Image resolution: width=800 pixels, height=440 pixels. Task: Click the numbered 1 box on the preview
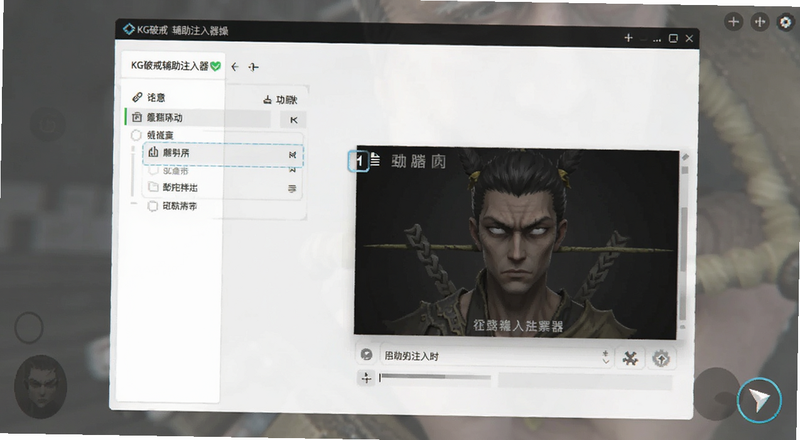click(359, 161)
